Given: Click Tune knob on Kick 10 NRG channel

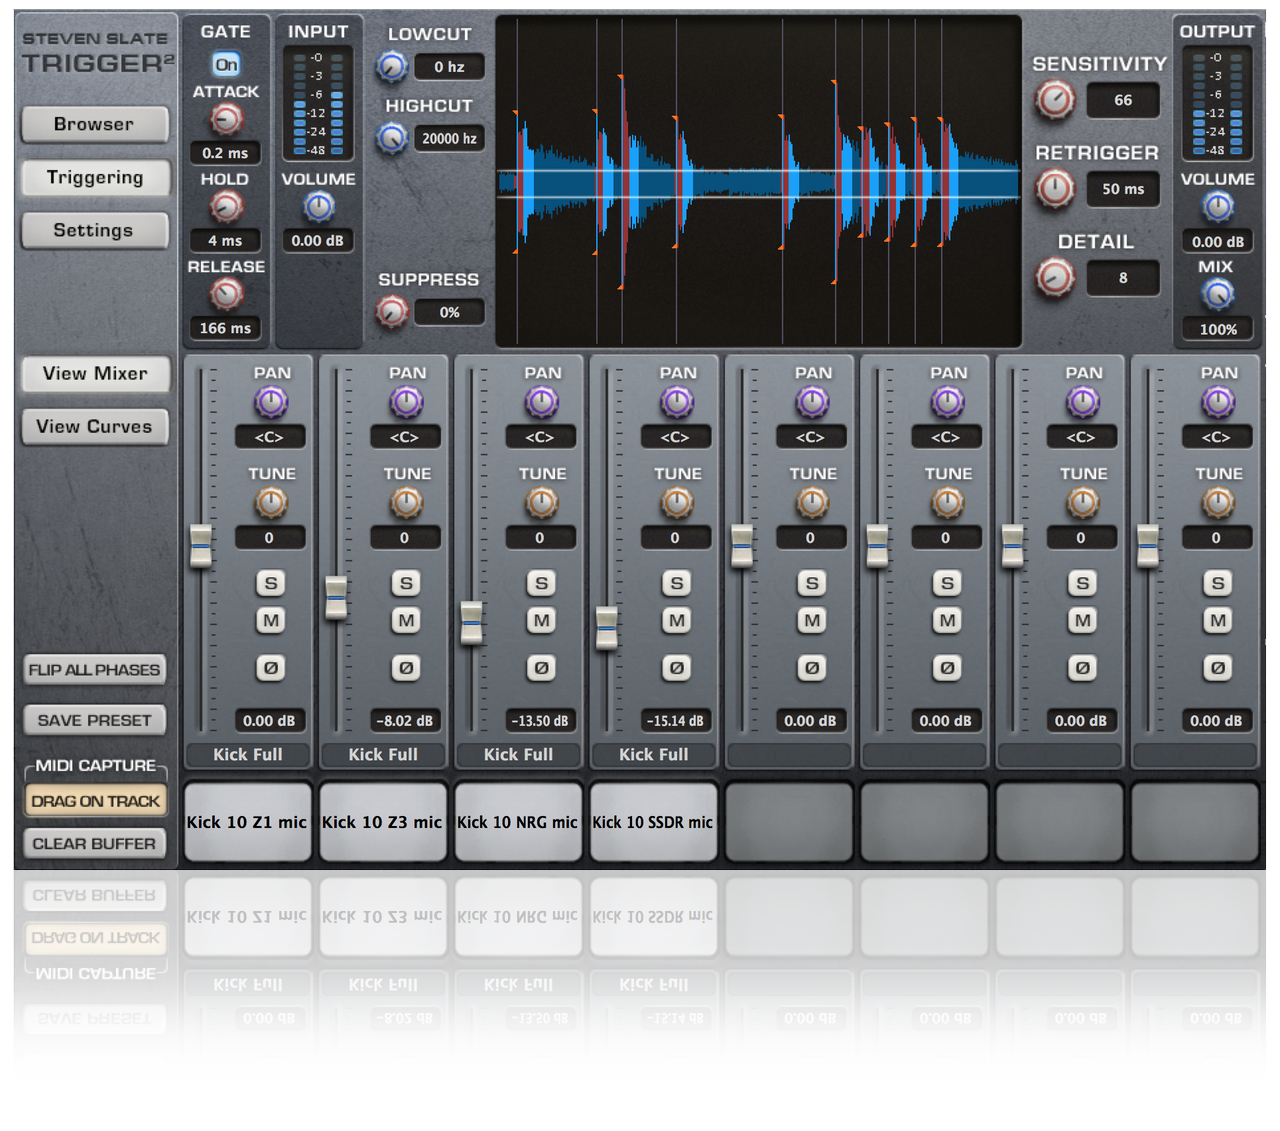Looking at the screenshot, I should tap(541, 503).
